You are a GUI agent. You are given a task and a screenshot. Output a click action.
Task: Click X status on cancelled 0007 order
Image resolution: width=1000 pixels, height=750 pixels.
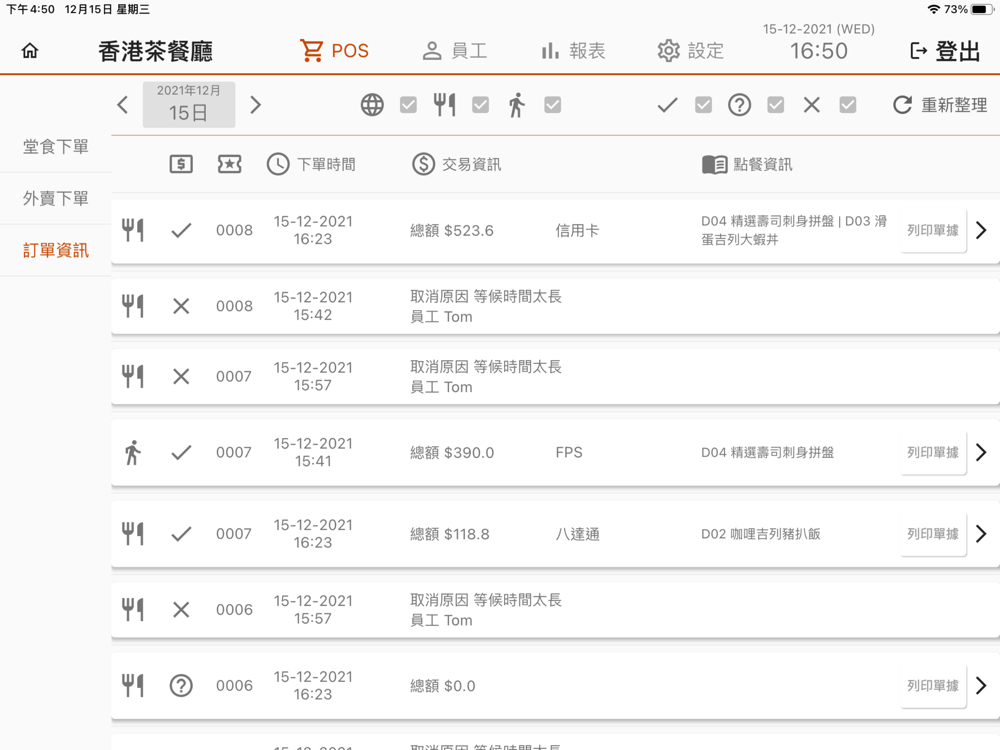181,376
